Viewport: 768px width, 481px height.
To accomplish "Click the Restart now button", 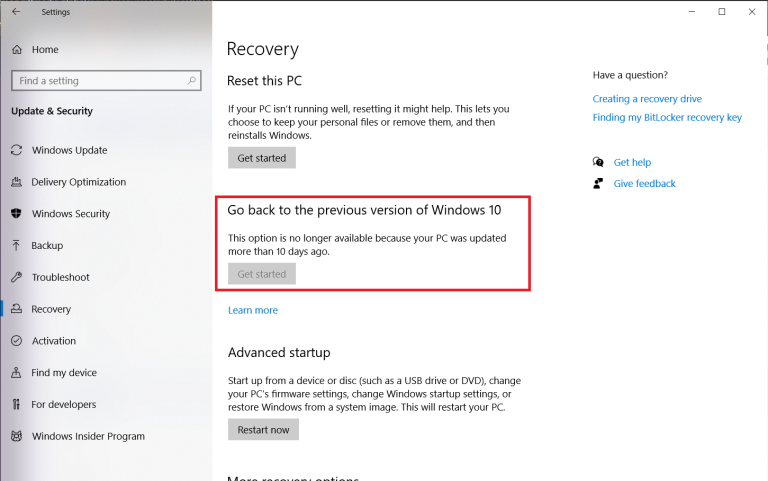I will pyautogui.click(x=263, y=430).
